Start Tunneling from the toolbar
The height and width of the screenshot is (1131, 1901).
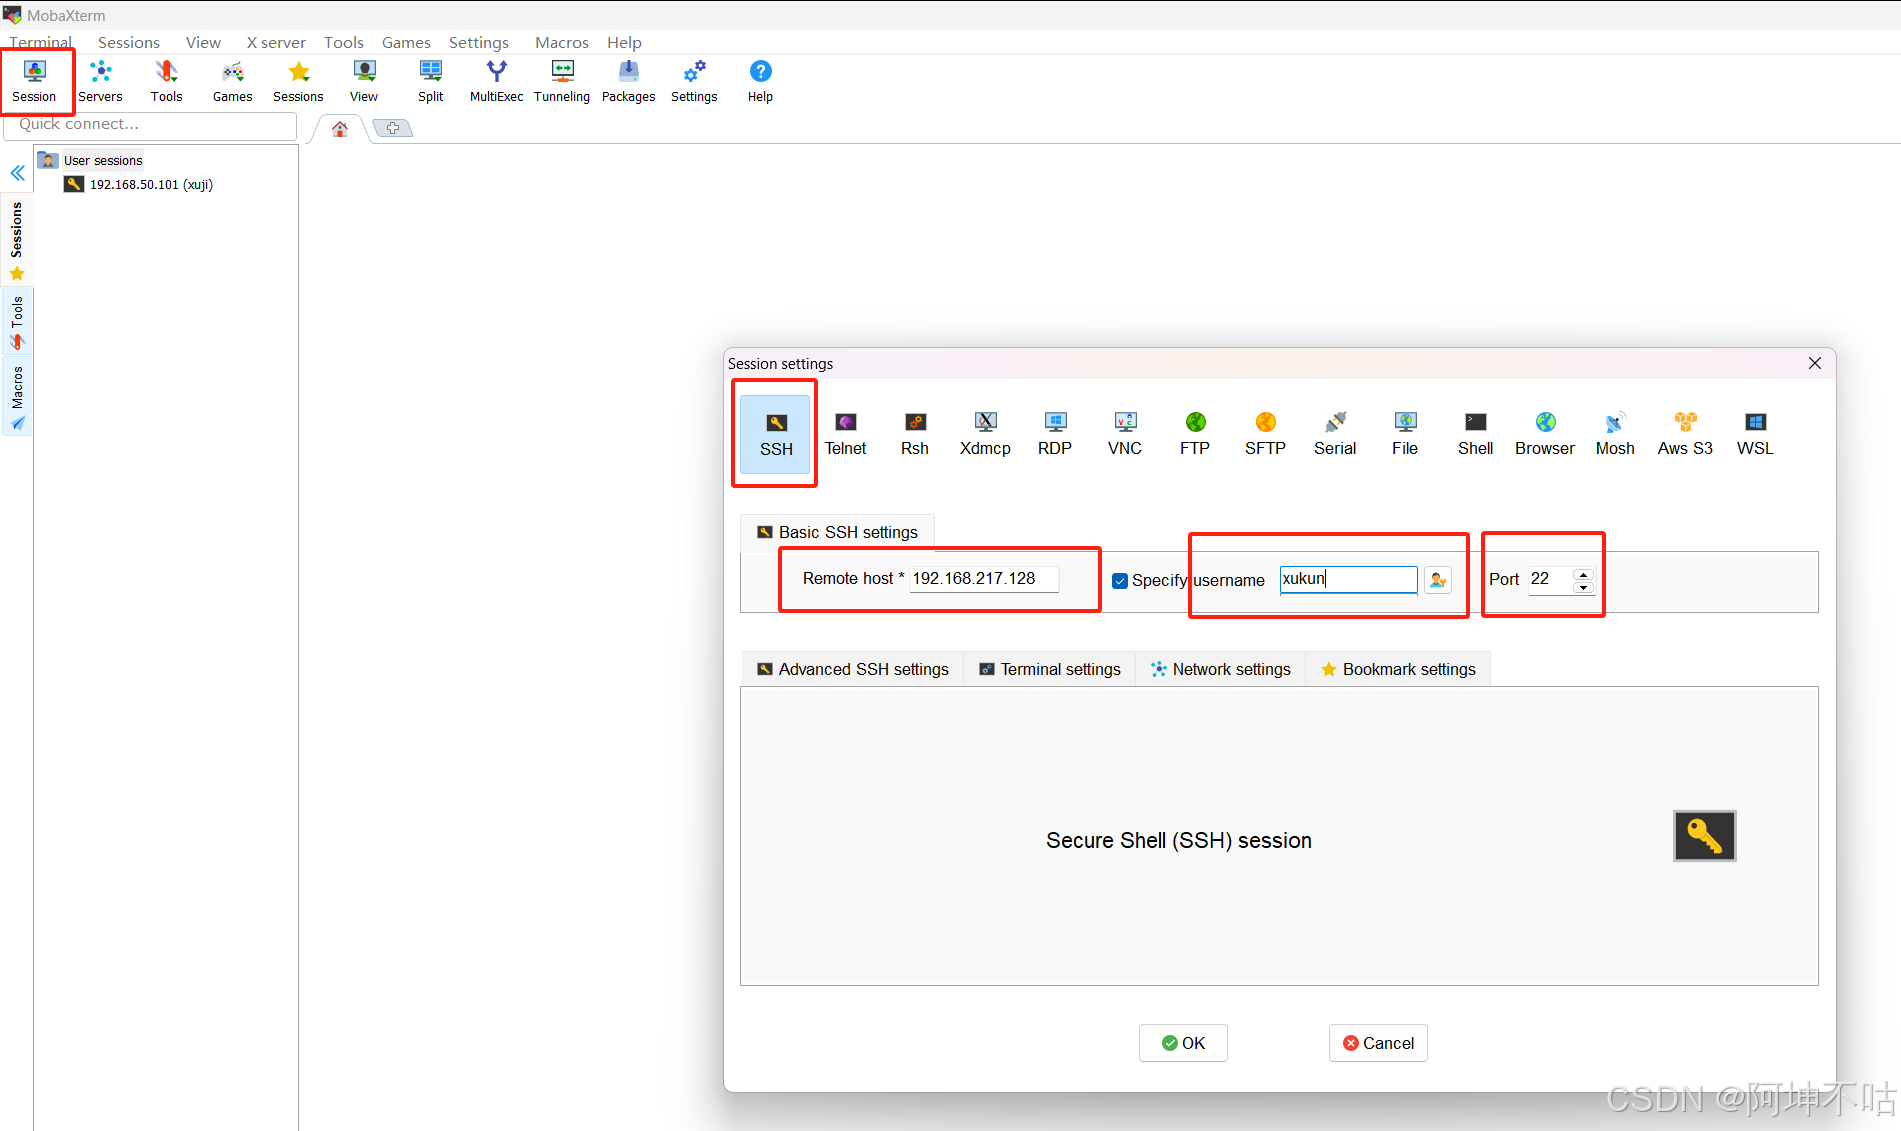(562, 81)
